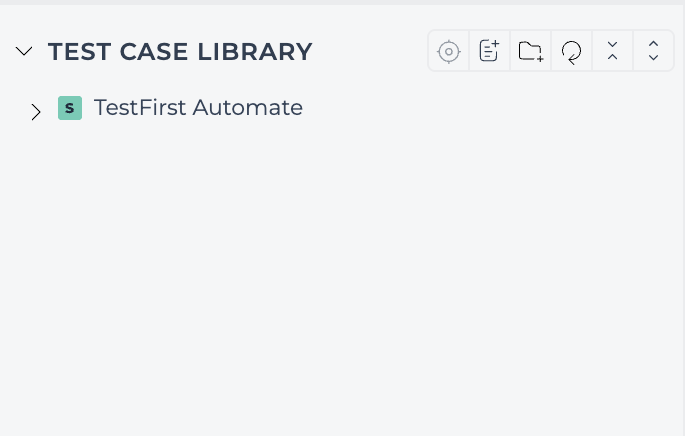Toggle TestFirst Automate project open via chevron
686x436 pixels.
[x=36, y=112]
